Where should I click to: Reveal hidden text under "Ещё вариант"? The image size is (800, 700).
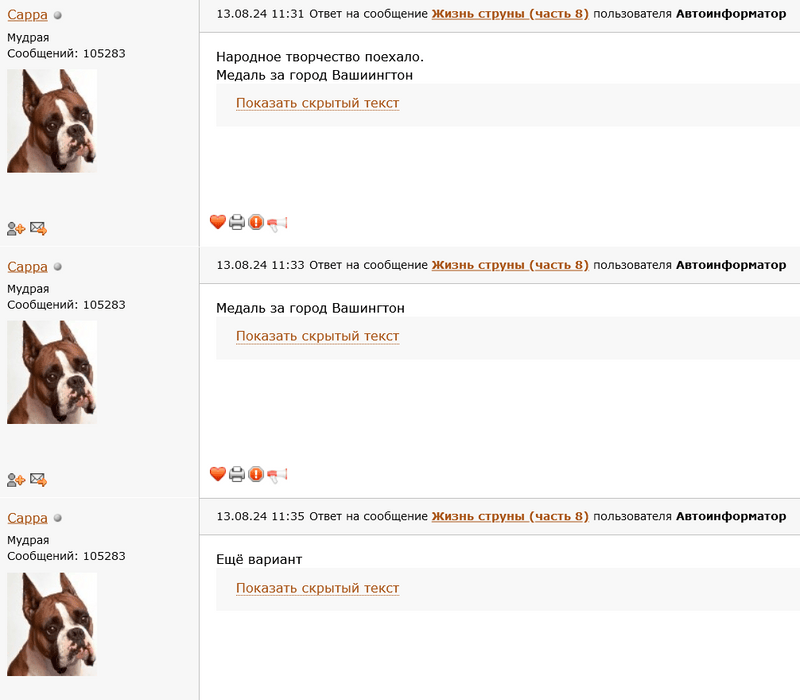(x=317, y=588)
